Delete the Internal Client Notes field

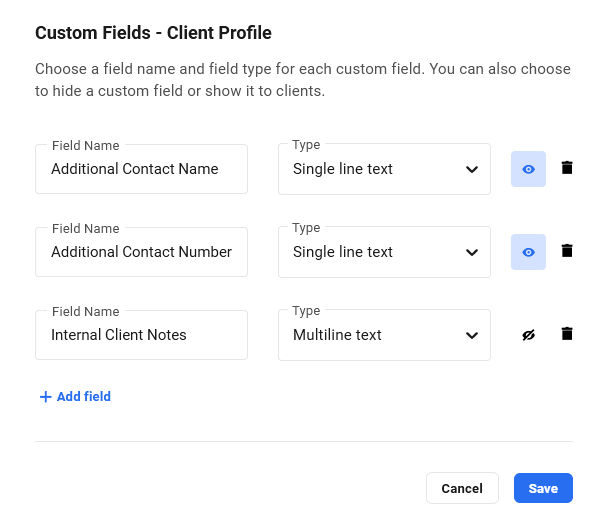pos(567,334)
